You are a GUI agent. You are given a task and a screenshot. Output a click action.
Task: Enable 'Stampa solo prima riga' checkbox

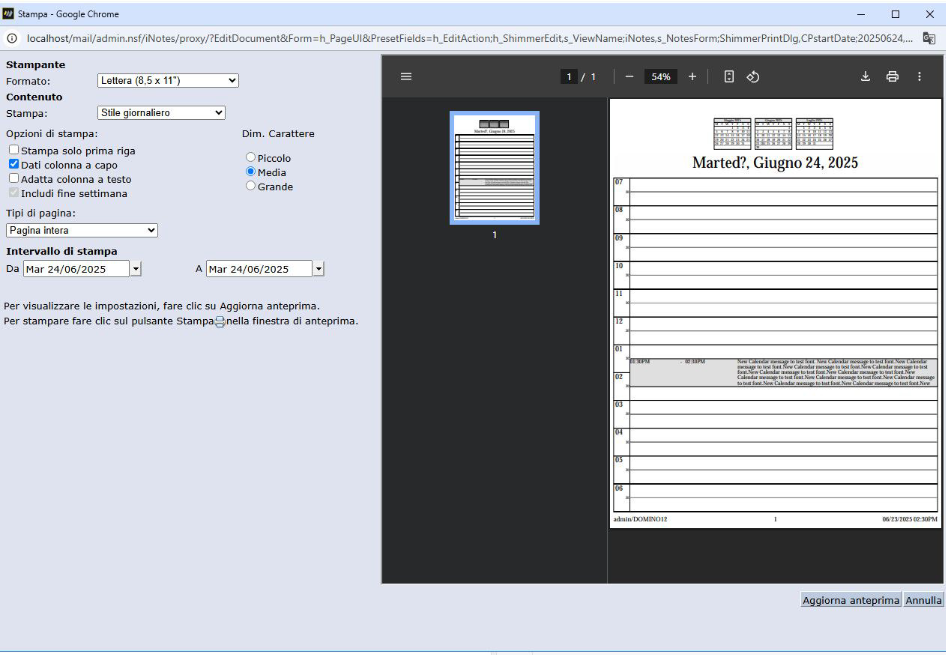14,150
